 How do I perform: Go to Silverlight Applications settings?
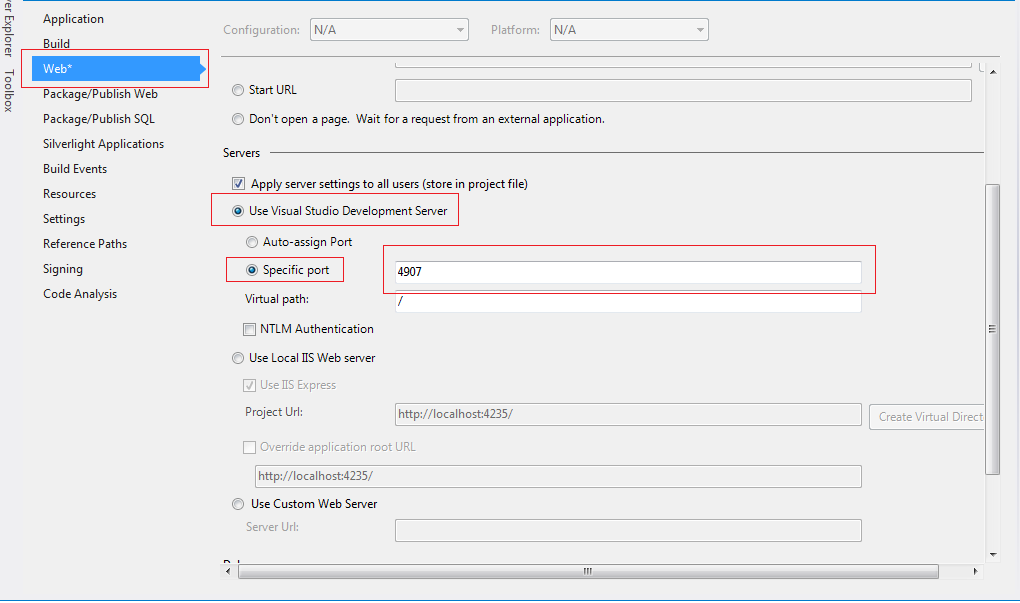tap(104, 143)
